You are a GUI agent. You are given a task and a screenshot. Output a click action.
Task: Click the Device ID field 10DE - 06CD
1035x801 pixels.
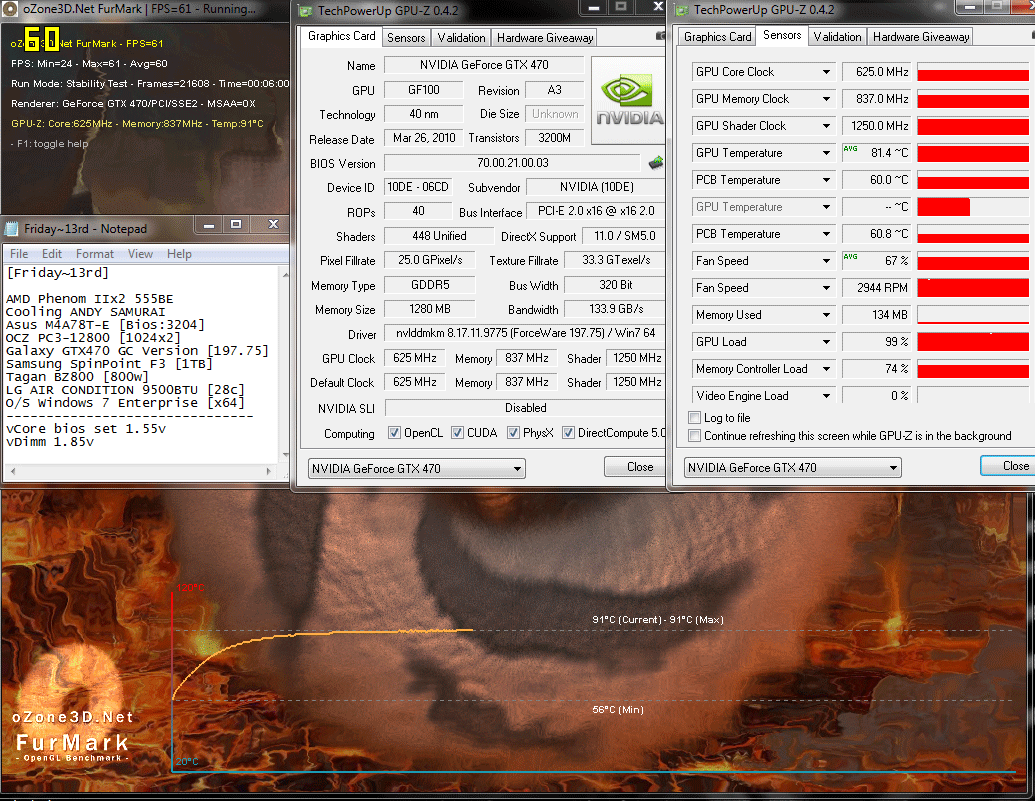pyautogui.click(x=418, y=187)
